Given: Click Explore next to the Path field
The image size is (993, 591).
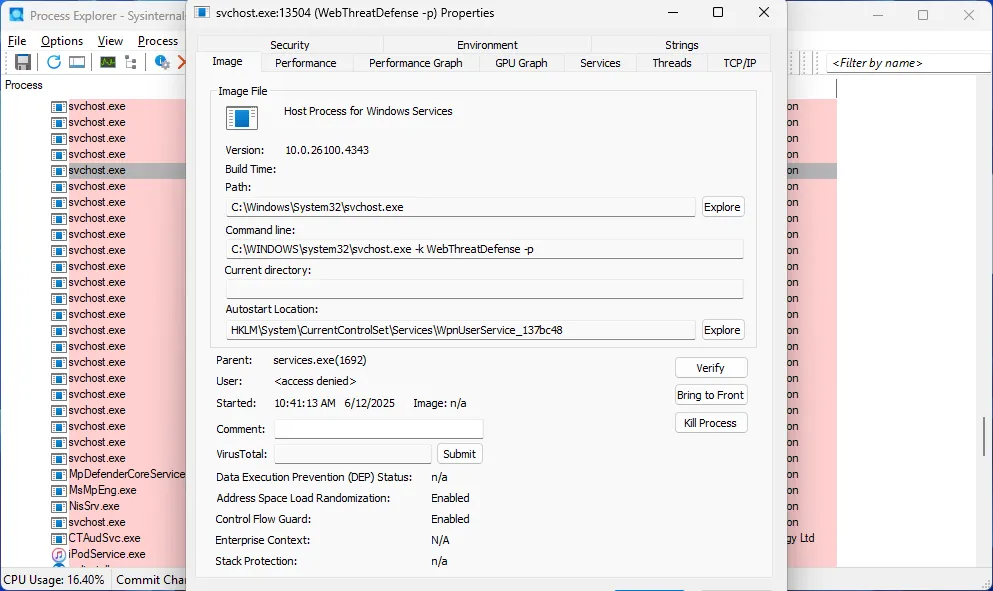Looking at the screenshot, I should point(722,207).
